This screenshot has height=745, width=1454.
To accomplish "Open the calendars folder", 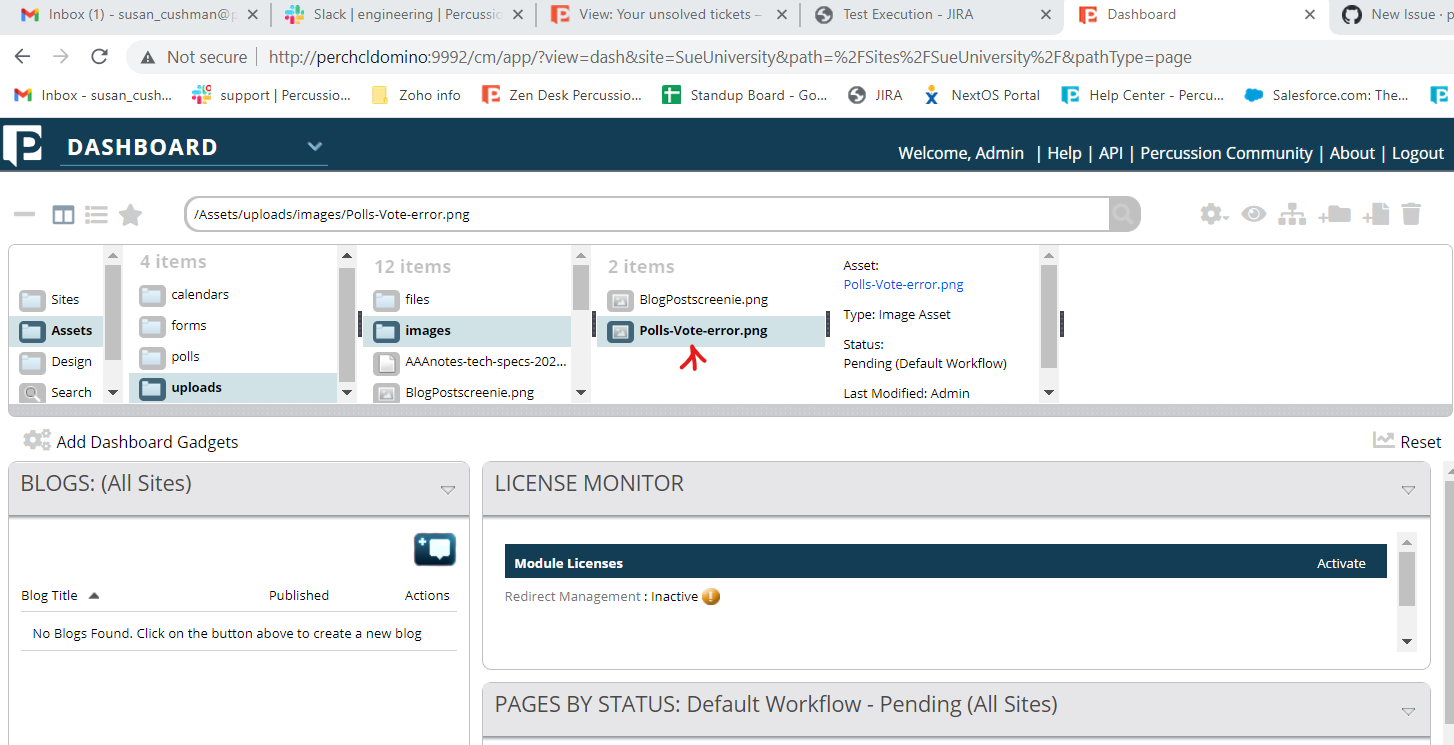I will click(233, 295).
